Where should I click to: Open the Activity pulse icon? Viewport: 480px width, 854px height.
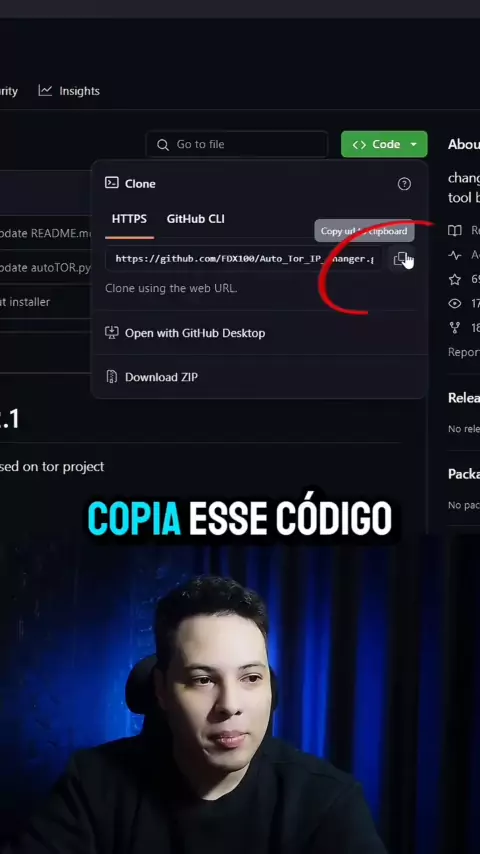pyautogui.click(x=455, y=255)
